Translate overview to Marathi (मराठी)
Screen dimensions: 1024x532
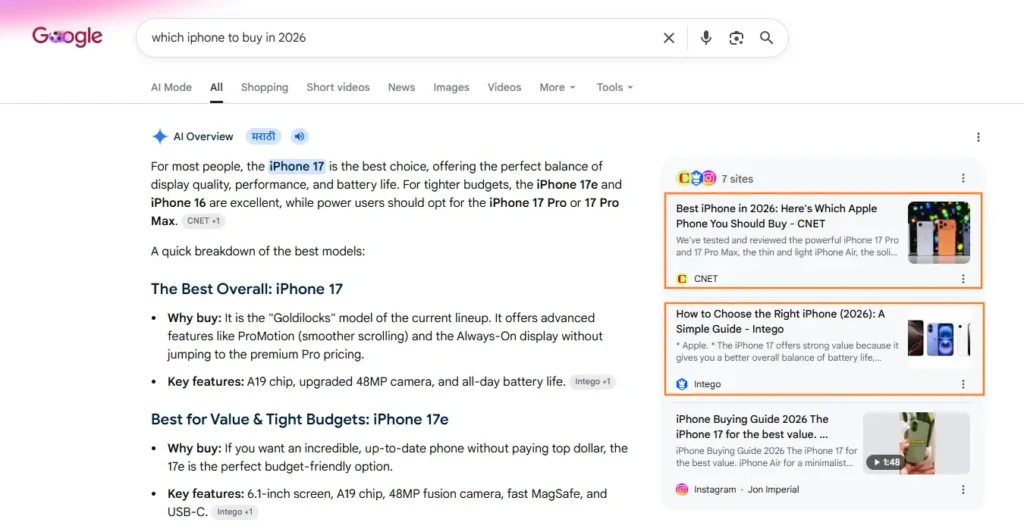click(x=263, y=136)
